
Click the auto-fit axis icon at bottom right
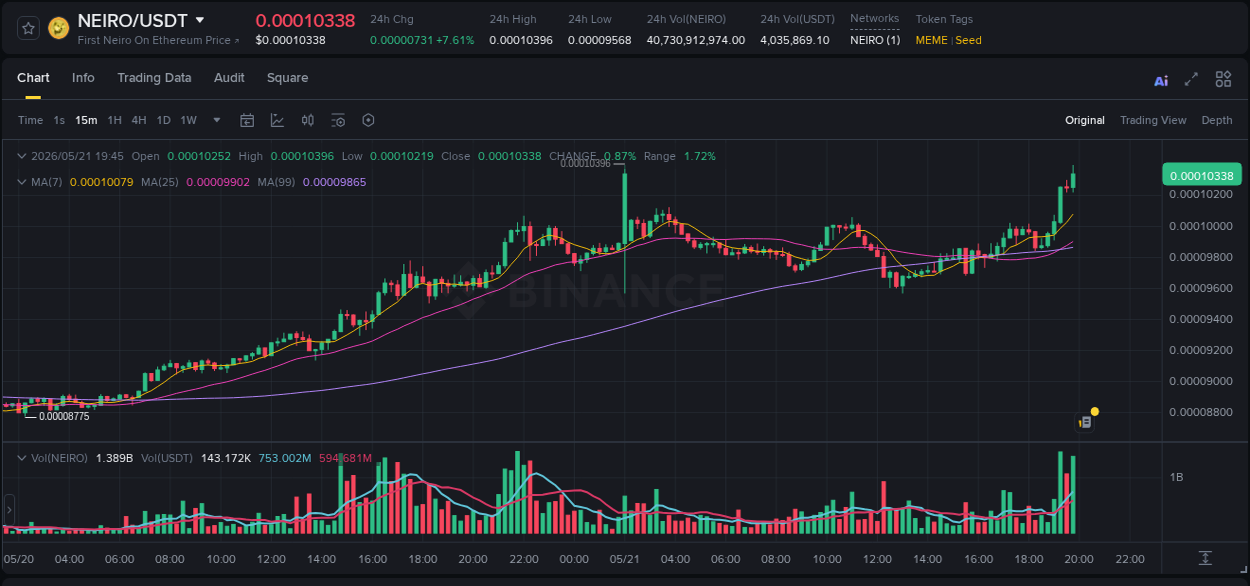[x=1206, y=558]
